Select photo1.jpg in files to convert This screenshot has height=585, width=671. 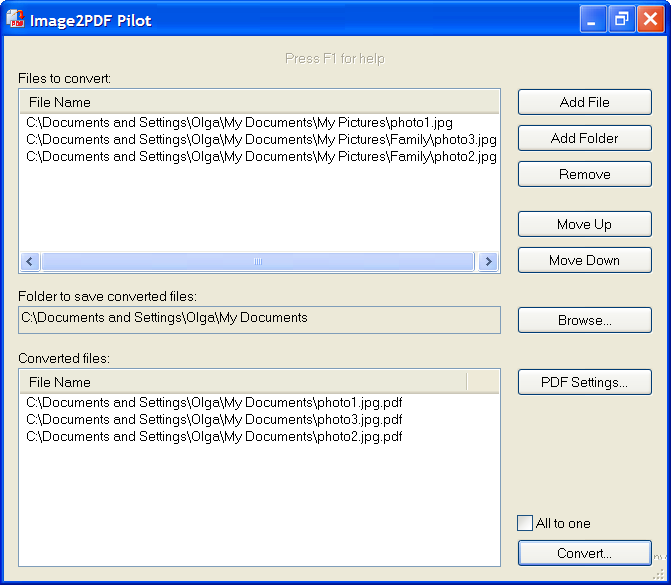click(x=239, y=123)
